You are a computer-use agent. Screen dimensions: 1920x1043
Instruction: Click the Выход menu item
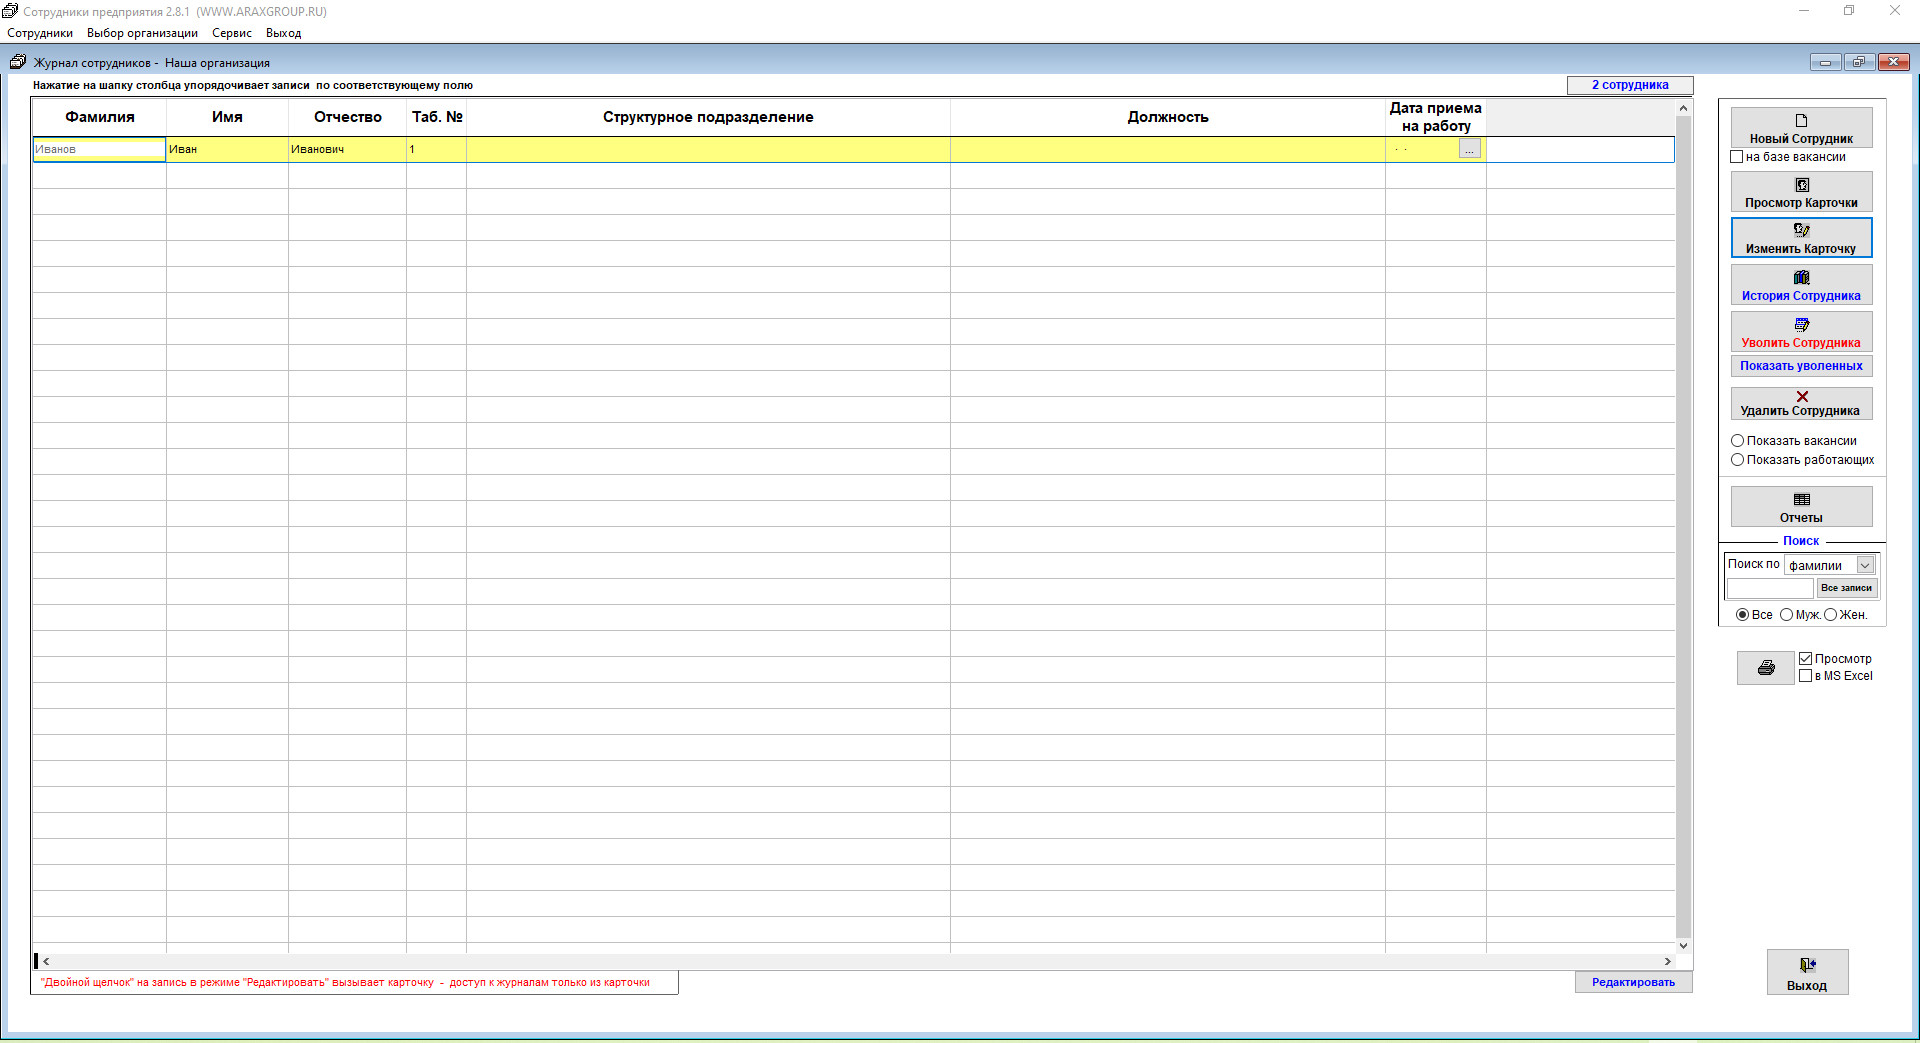click(284, 33)
